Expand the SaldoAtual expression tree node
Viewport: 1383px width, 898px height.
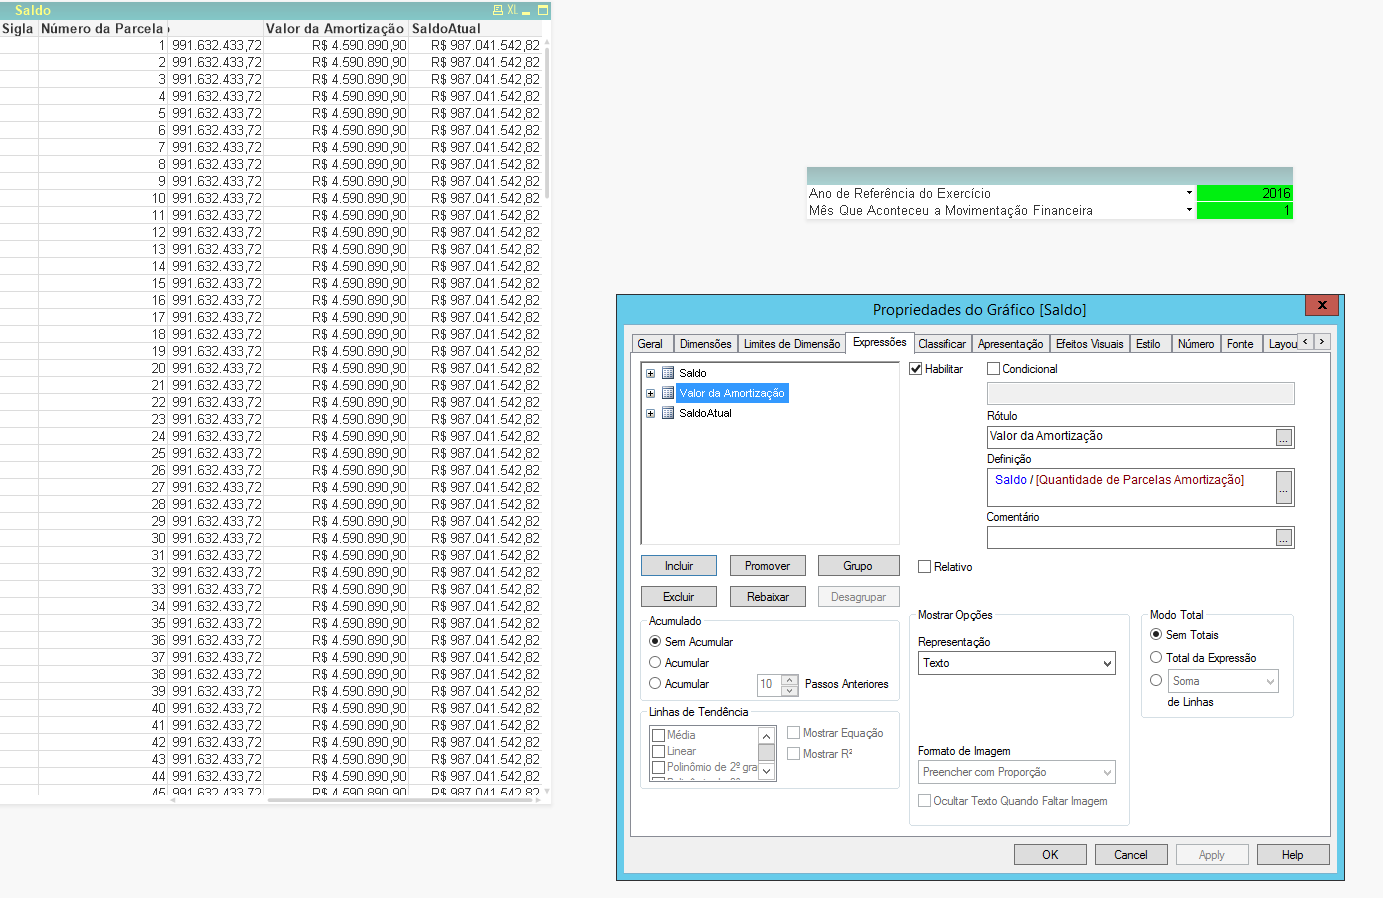tap(650, 413)
